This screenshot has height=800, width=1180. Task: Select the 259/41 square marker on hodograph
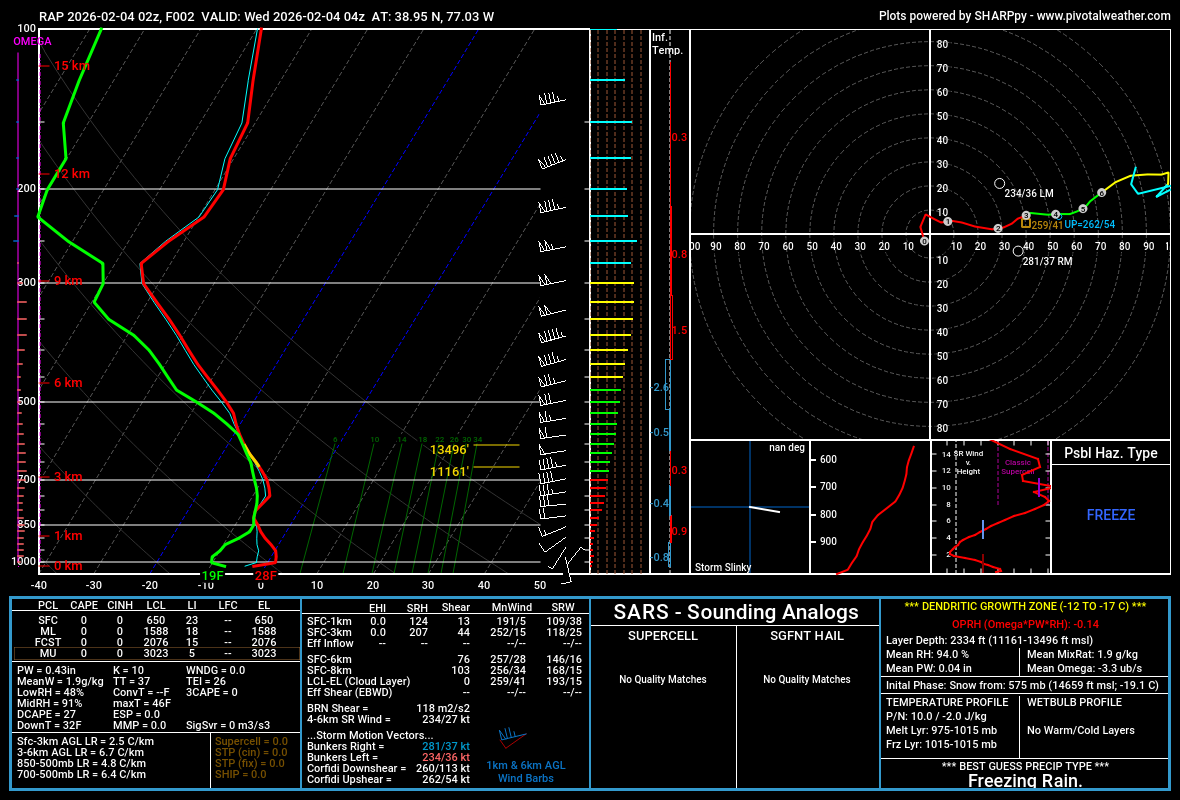(1025, 224)
